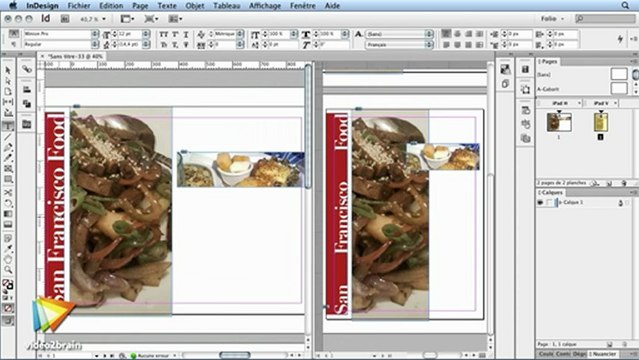
Task: Open the Bridge icon next to Id
Action: (x=65, y=19)
